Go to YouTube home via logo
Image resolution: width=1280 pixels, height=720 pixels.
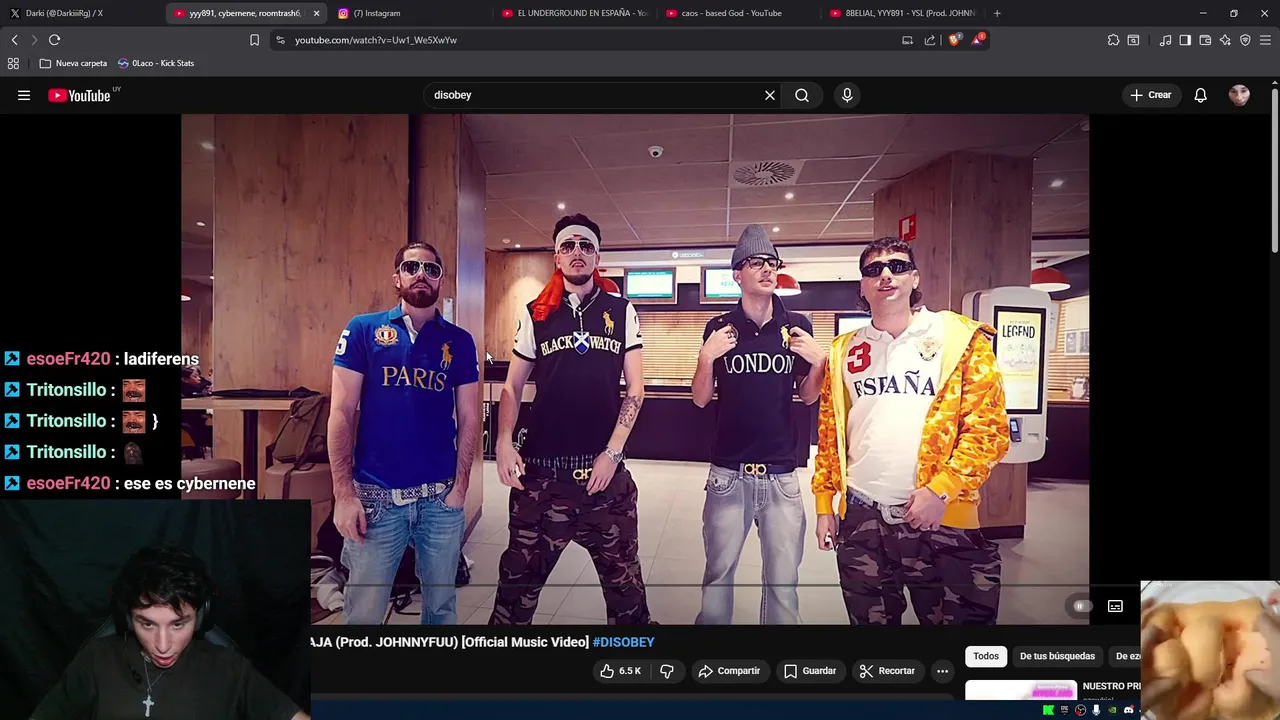[x=80, y=95]
